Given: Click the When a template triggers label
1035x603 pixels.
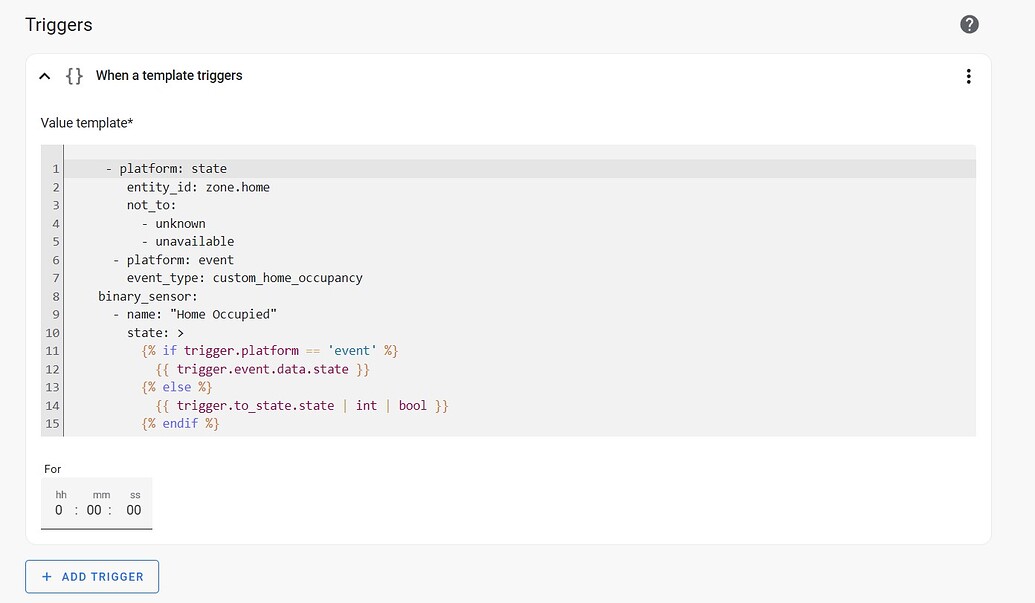Looking at the screenshot, I should click(x=168, y=75).
